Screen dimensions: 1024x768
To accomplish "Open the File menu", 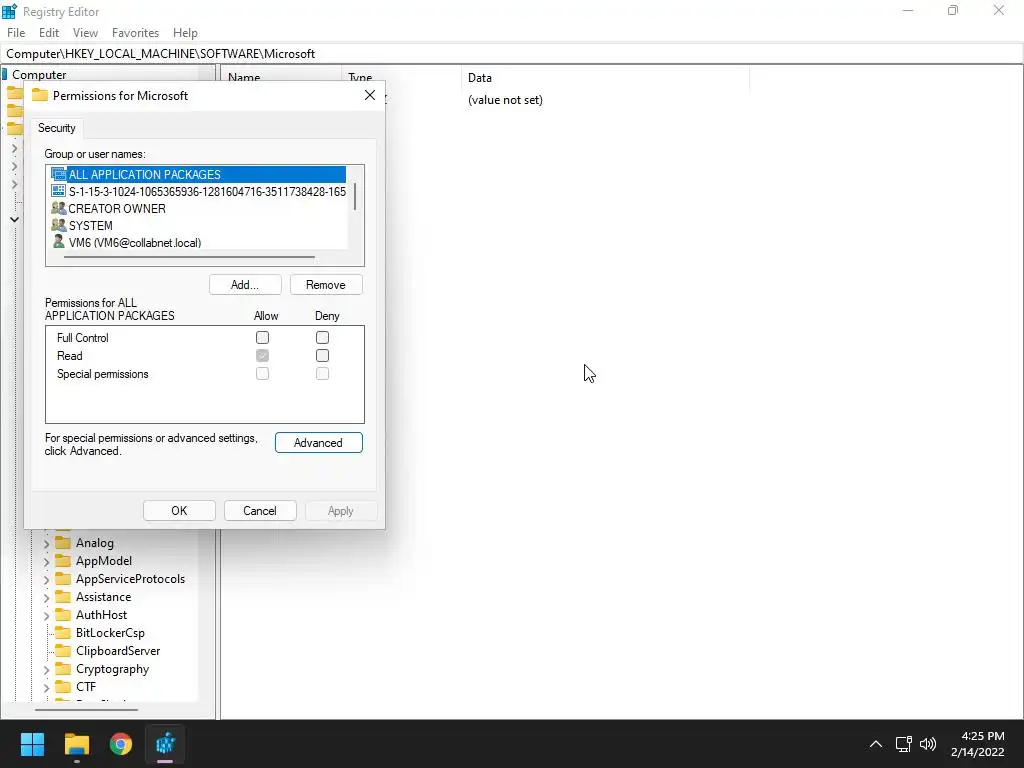I will tap(16, 33).
